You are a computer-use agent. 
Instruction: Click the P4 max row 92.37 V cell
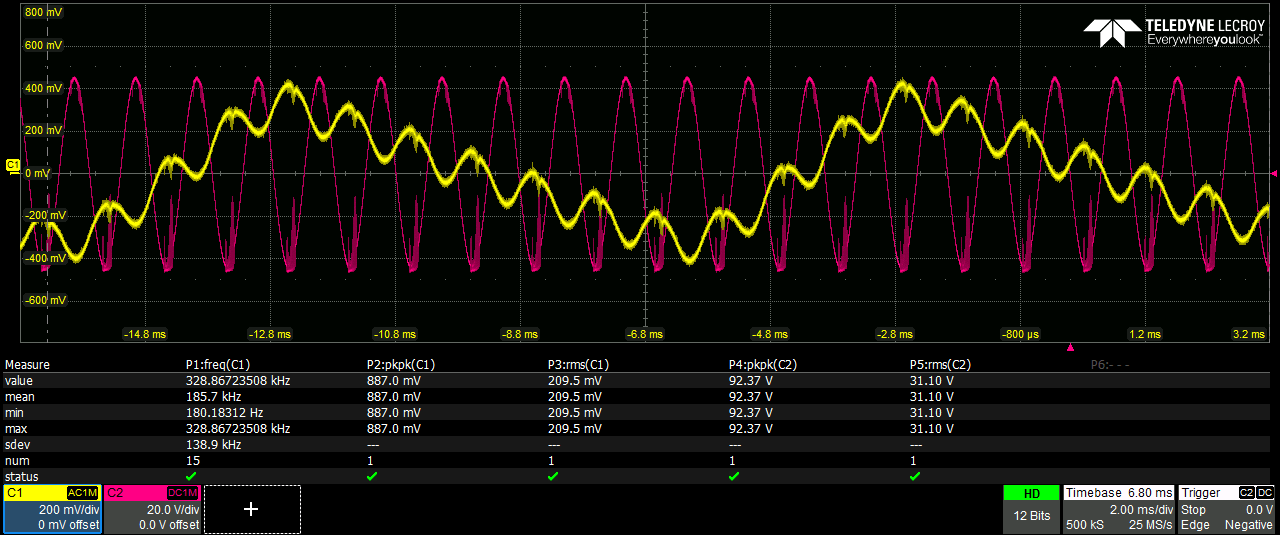coord(751,429)
